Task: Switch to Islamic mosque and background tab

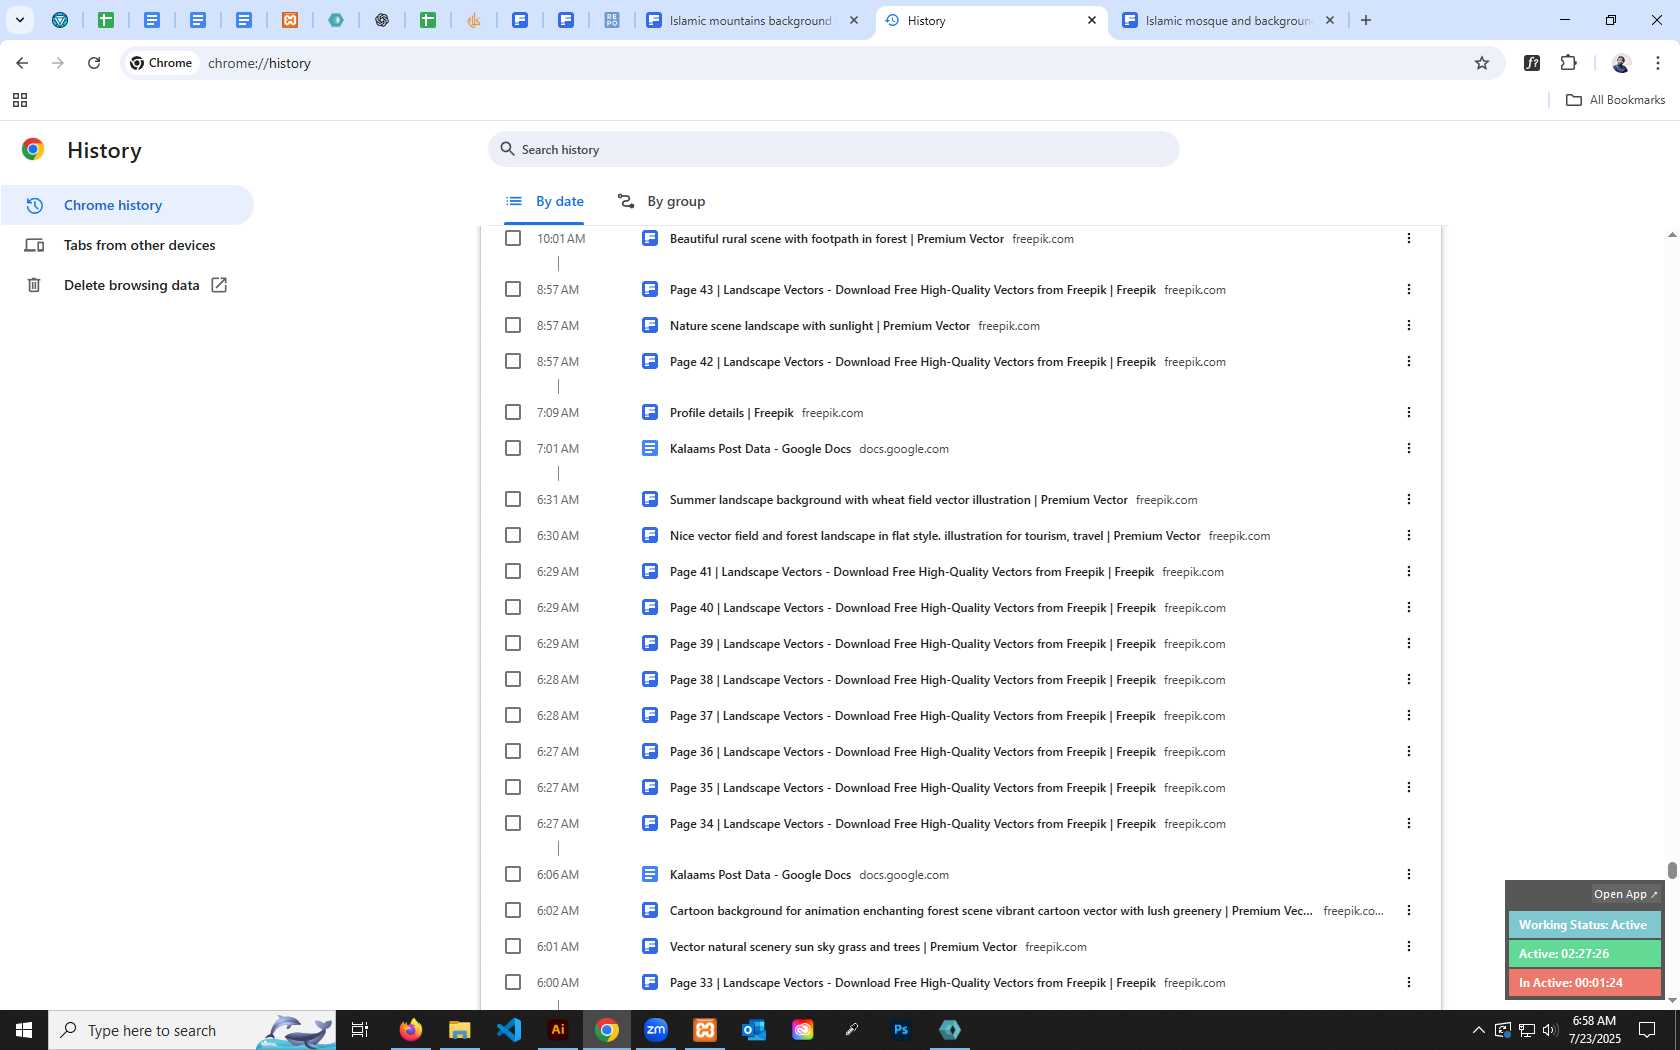Action: [1229, 20]
